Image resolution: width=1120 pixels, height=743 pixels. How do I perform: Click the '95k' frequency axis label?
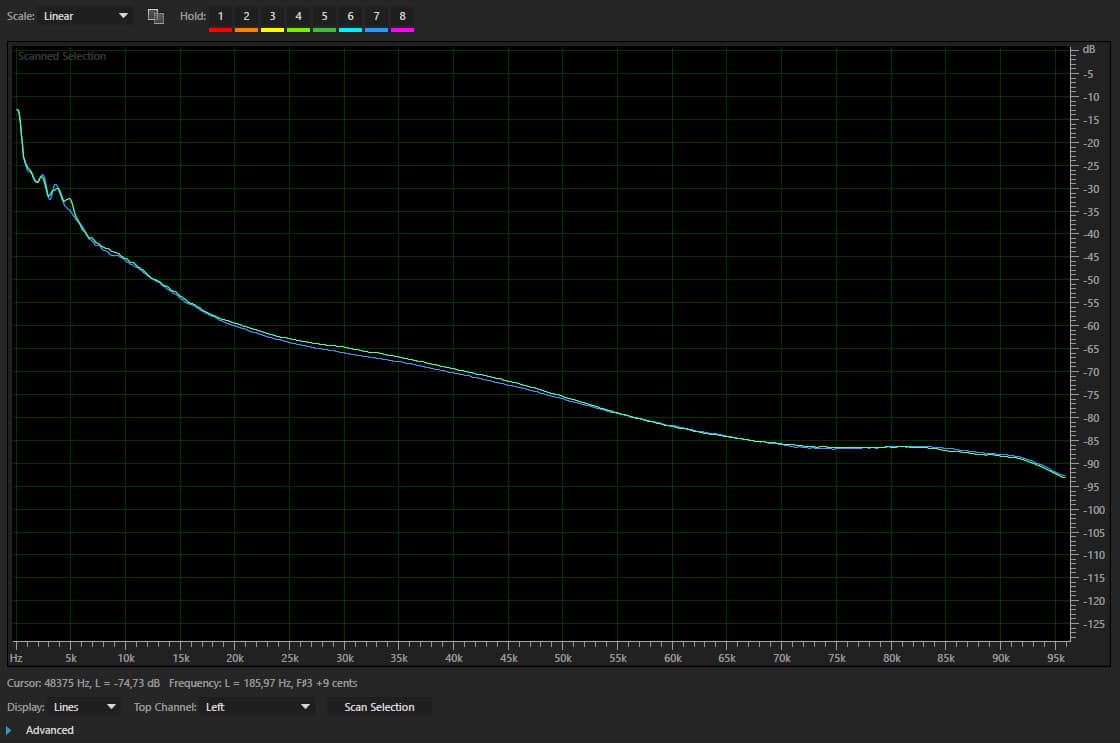(x=1055, y=658)
